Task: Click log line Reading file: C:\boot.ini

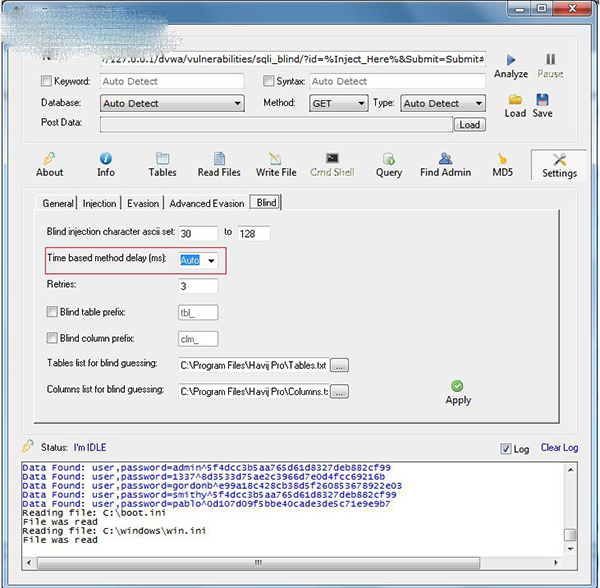Action: [x=94, y=513]
